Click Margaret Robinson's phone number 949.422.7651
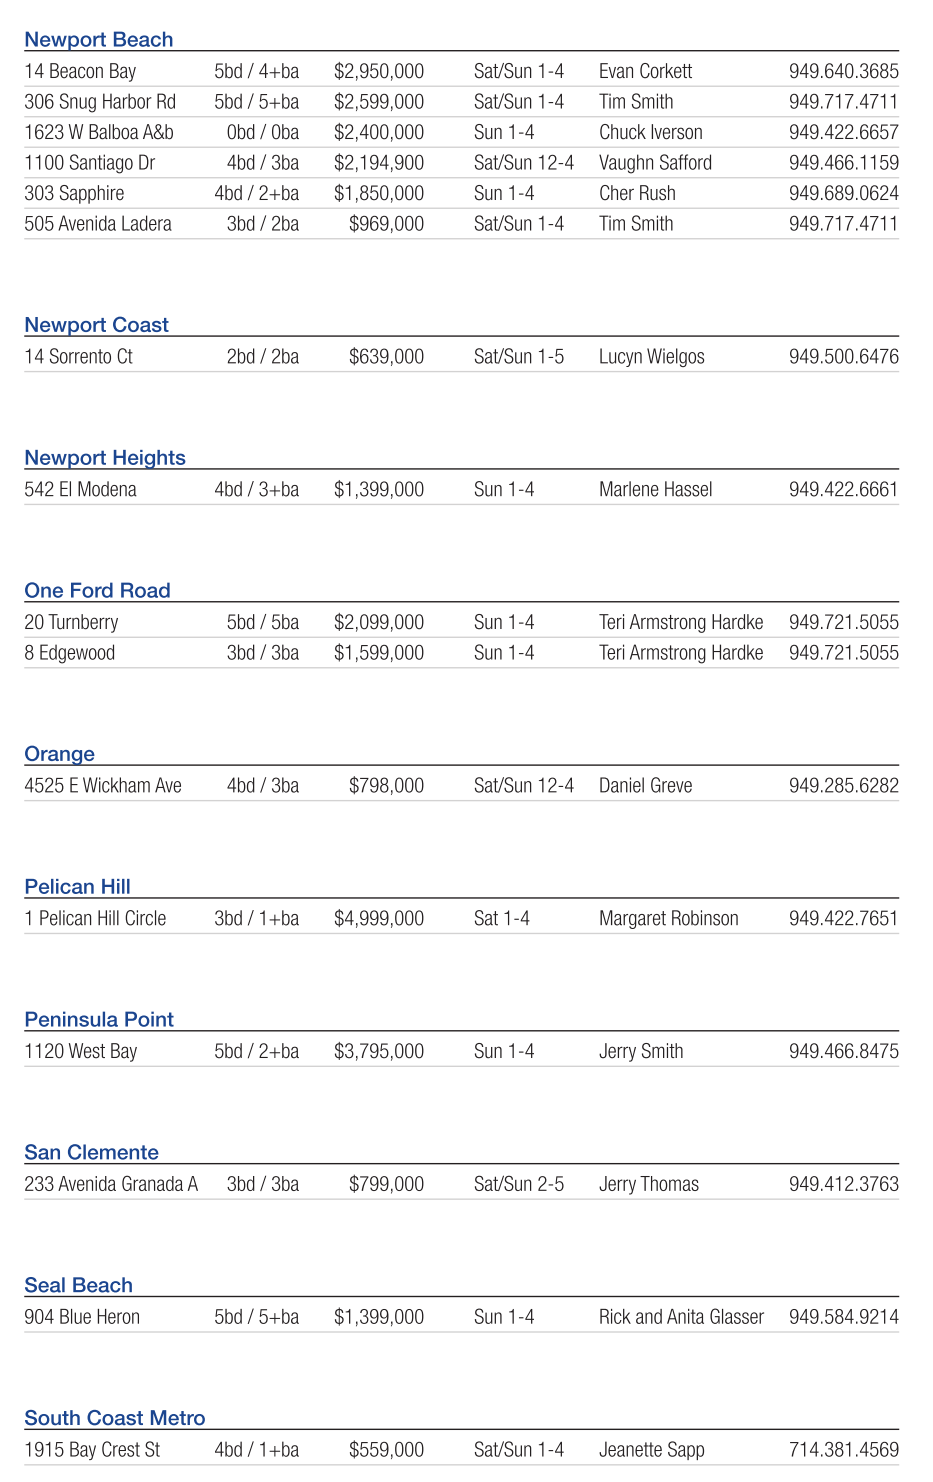Viewport: 933px width, 1482px height. 843,919
